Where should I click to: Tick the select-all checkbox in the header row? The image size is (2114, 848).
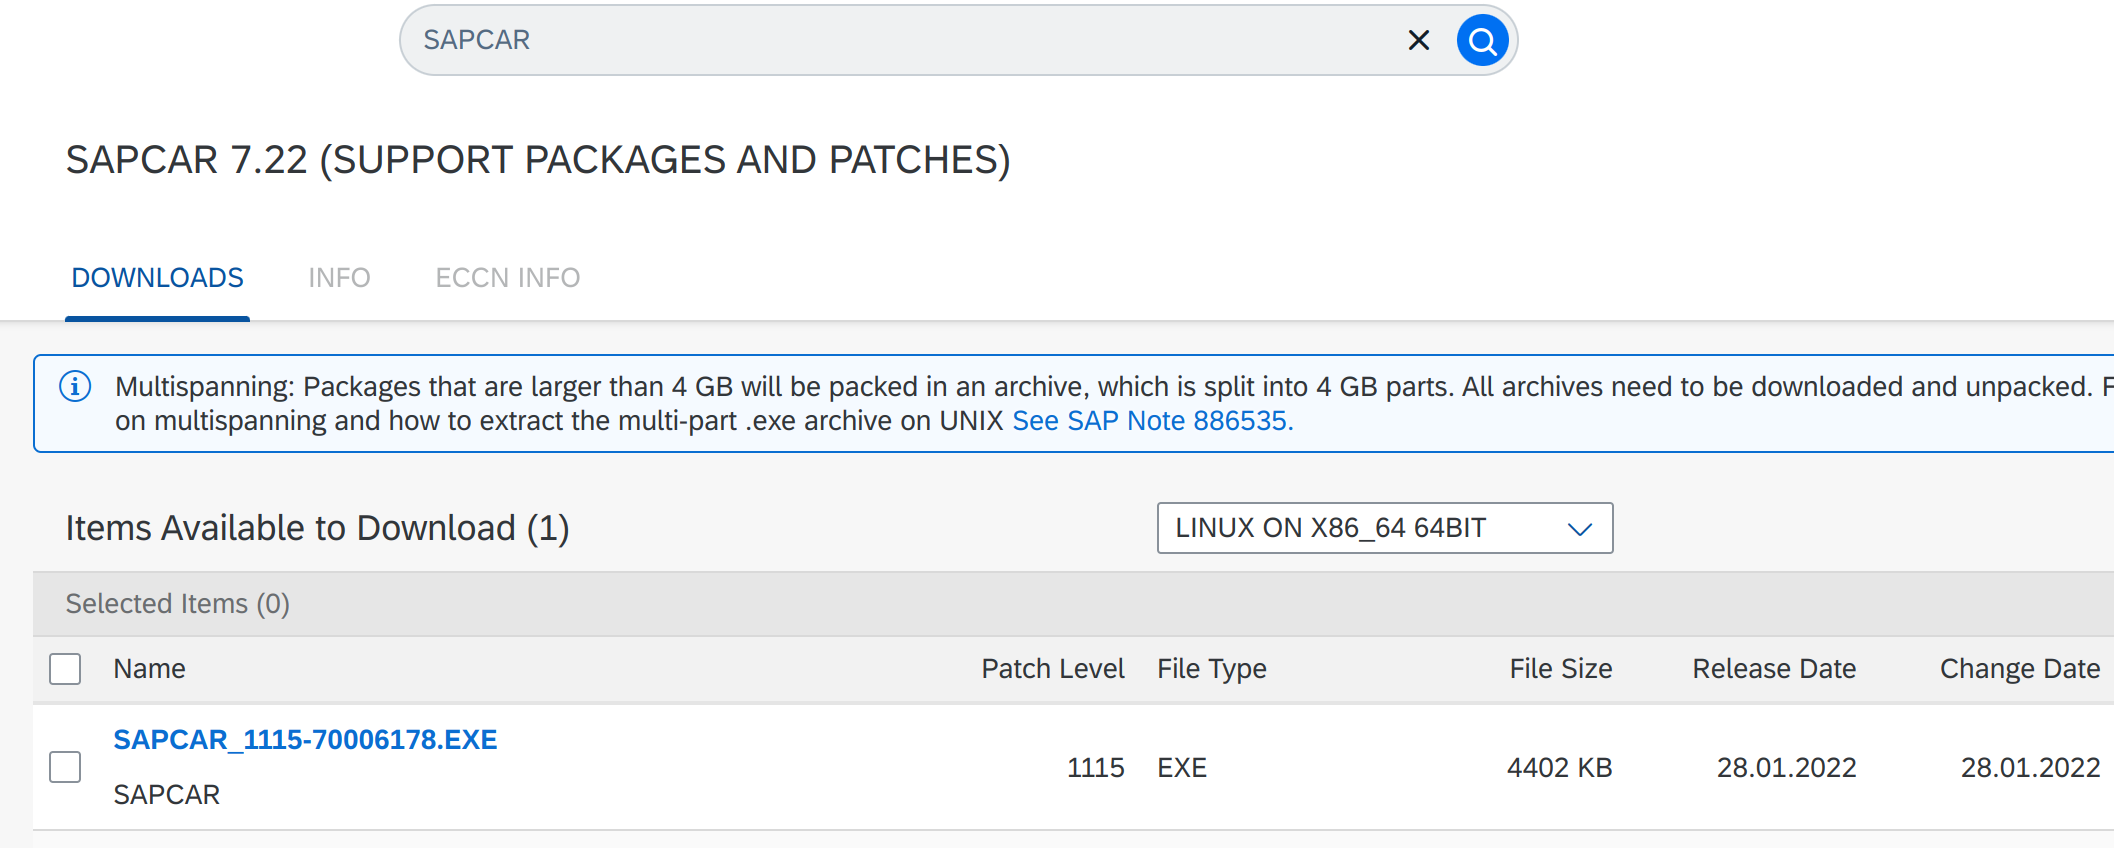pos(65,669)
